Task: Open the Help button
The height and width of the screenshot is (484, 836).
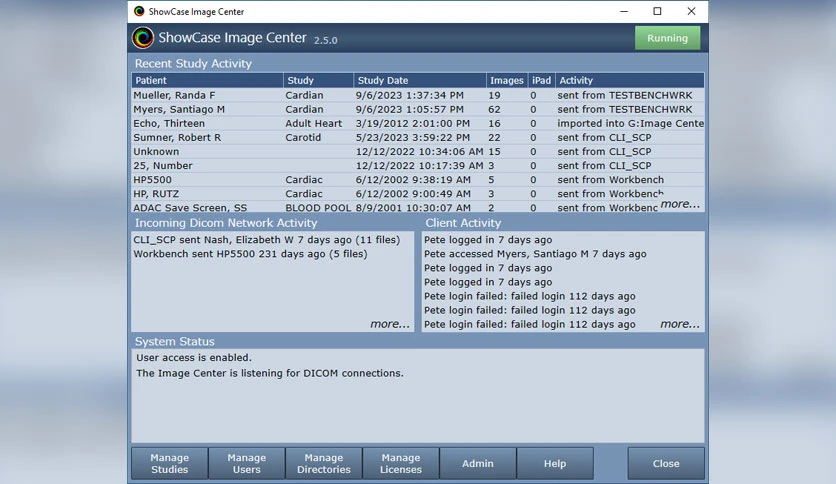Action: pyautogui.click(x=554, y=463)
